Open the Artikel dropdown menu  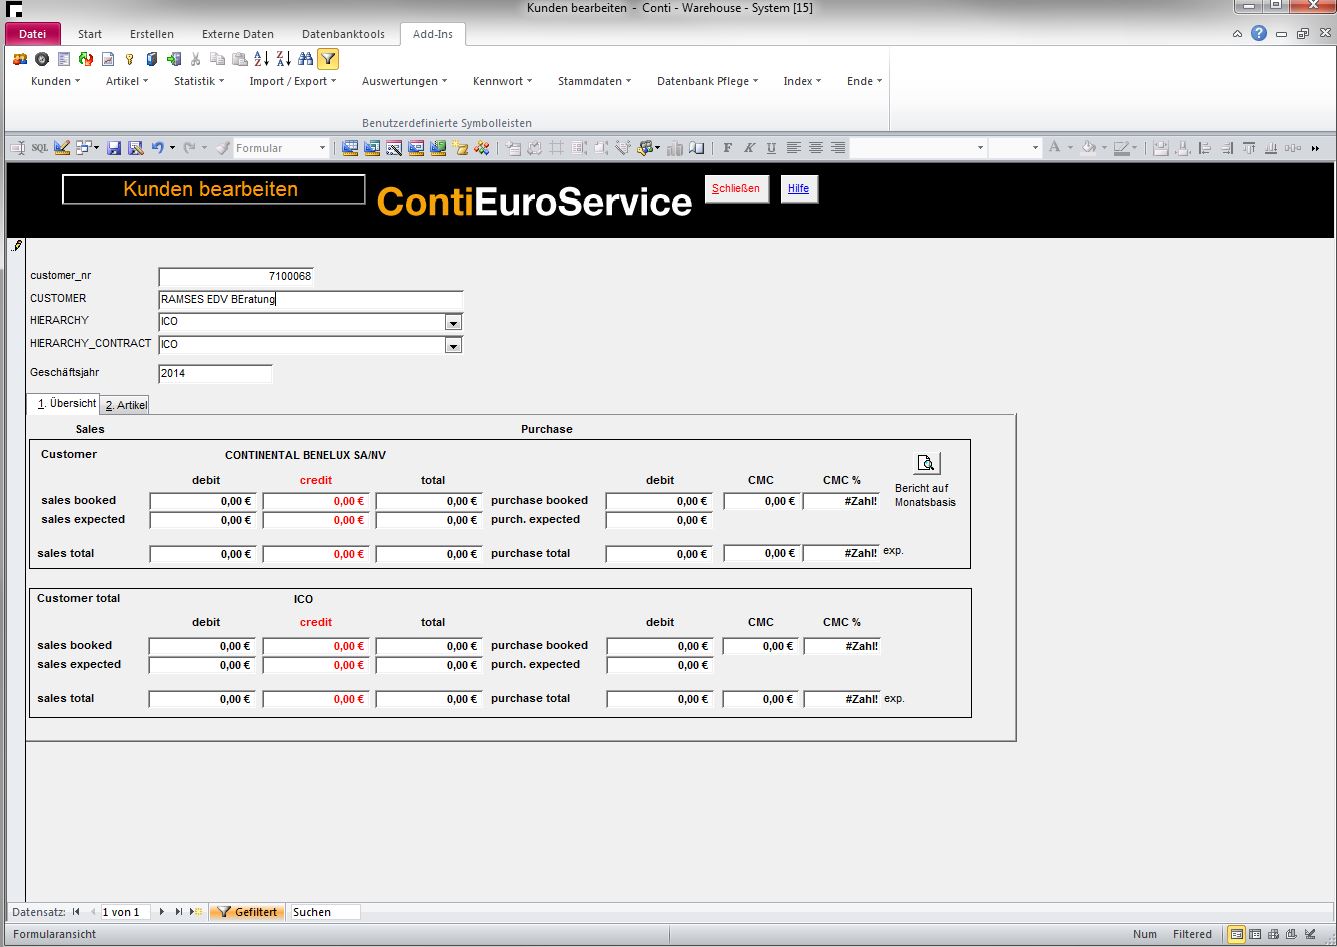(x=127, y=81)
